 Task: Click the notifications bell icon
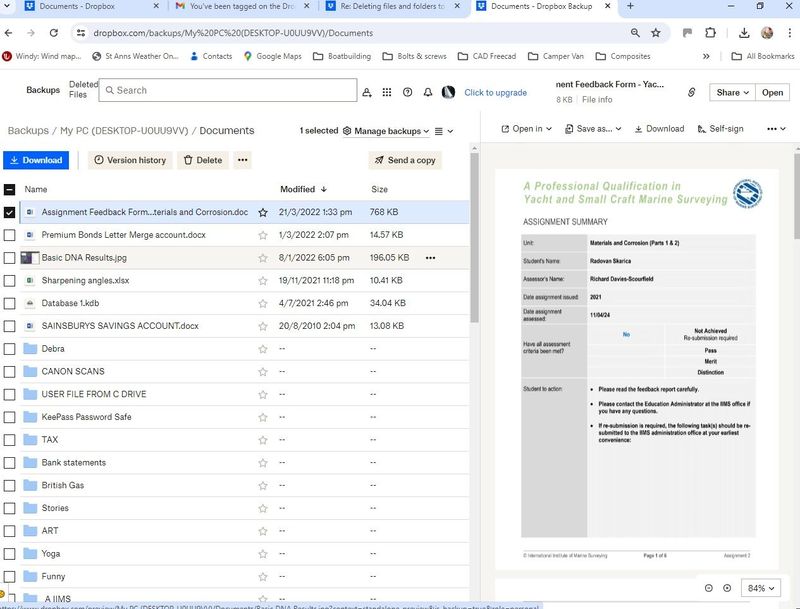point(428,92)
